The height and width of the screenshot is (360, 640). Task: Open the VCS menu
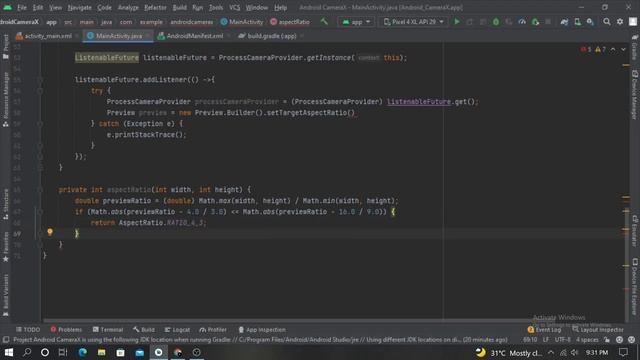click(234, 7)
